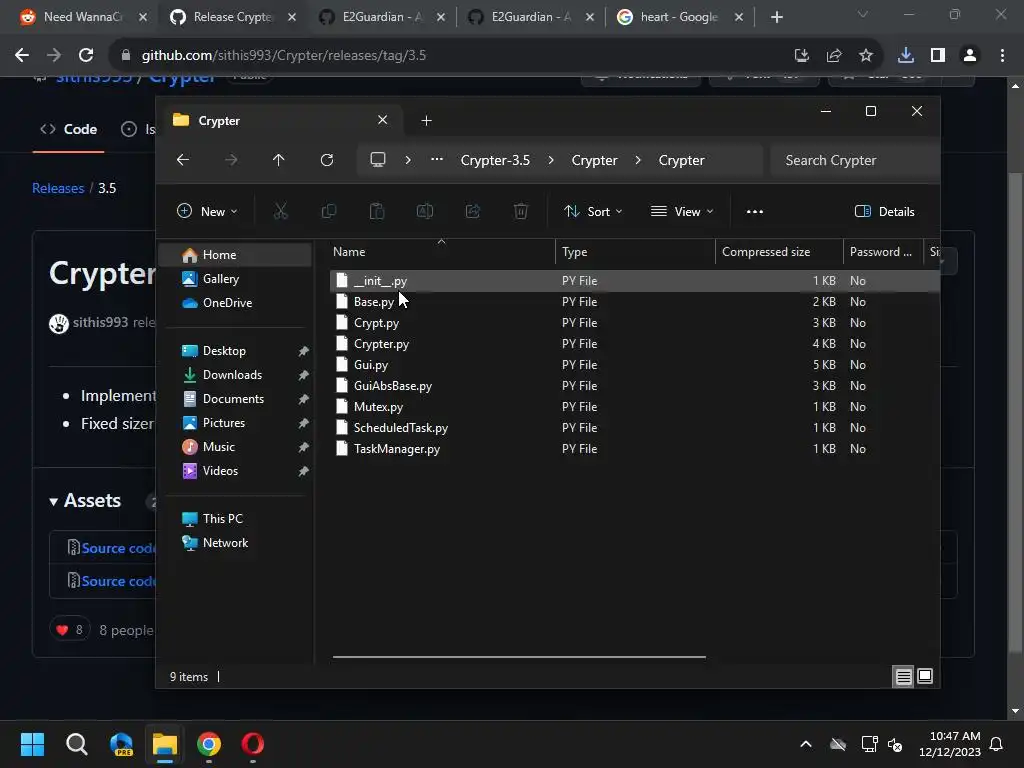This screenshot has width=1024, height=768.
Task: Refresh the Explorer folder view
Action: [327, 160]
